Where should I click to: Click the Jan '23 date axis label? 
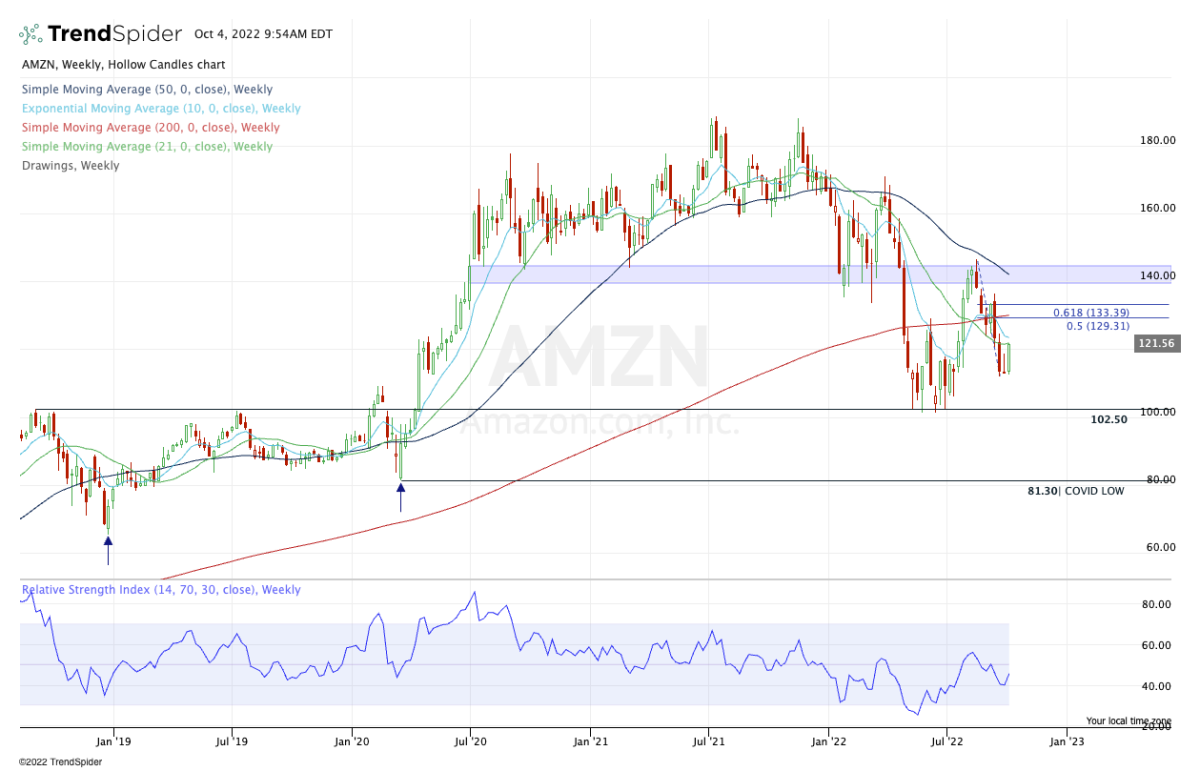coord(1067,742)
